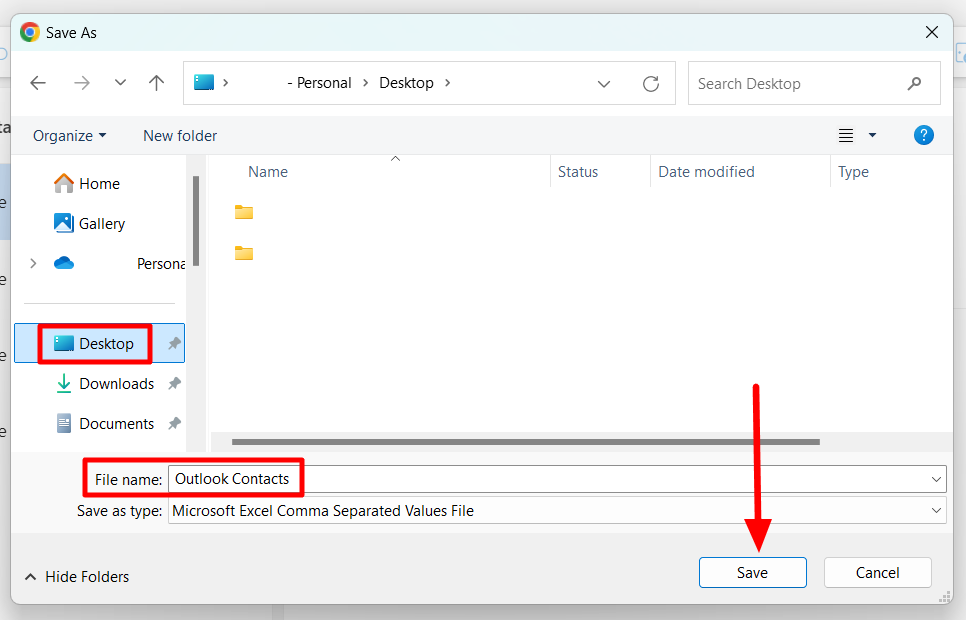Focus the Search Desktop field
966x620 pixels.
click(x=814, y=83)
